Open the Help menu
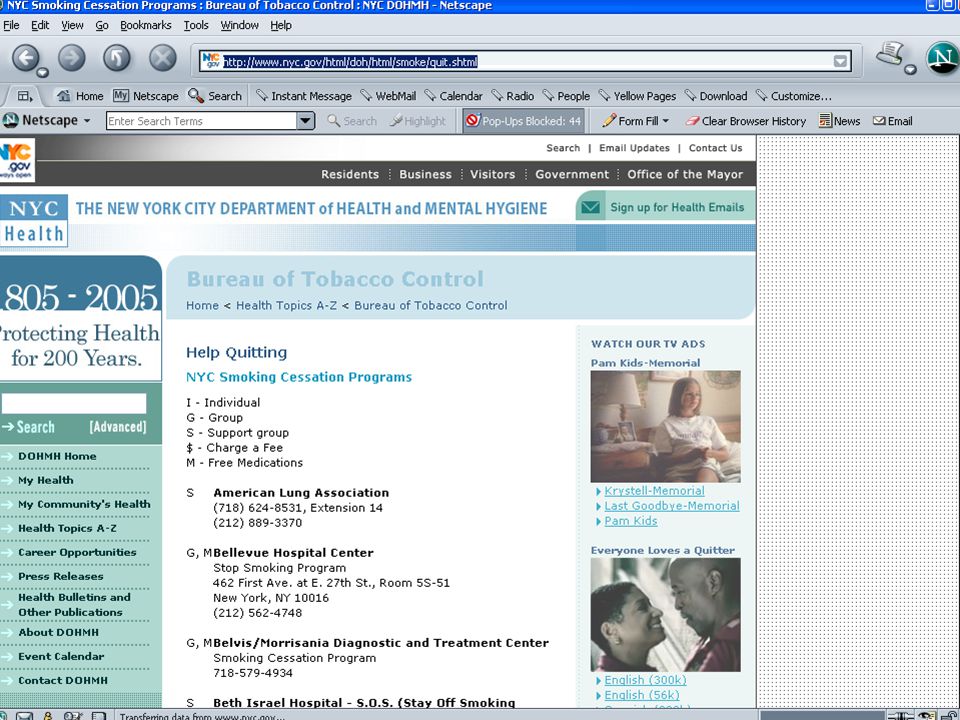Viewport: 960px width, 720px height. pos(281,25)
